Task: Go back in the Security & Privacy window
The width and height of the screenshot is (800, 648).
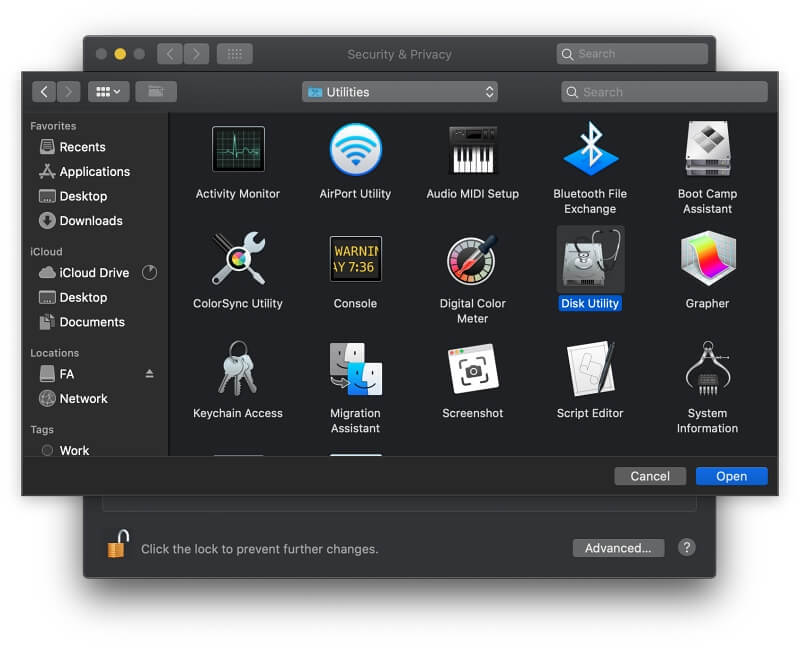Action: pos(170,54)
